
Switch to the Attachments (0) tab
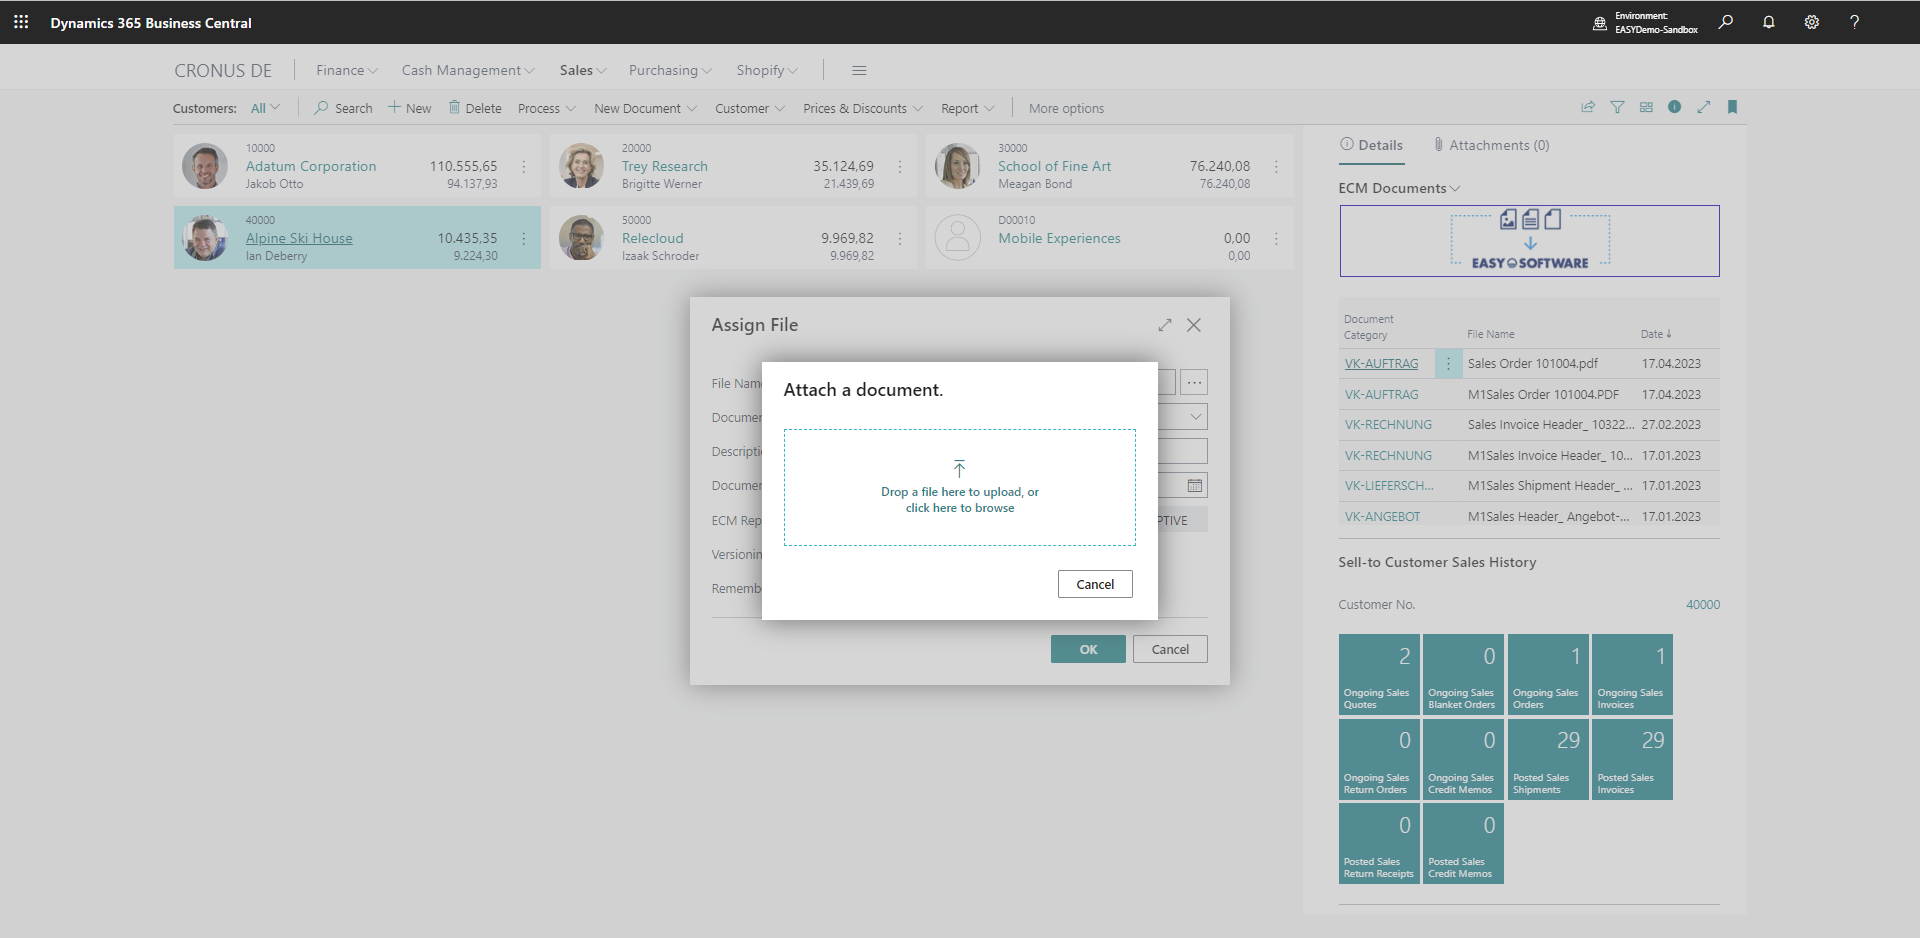coord(1491,145)
